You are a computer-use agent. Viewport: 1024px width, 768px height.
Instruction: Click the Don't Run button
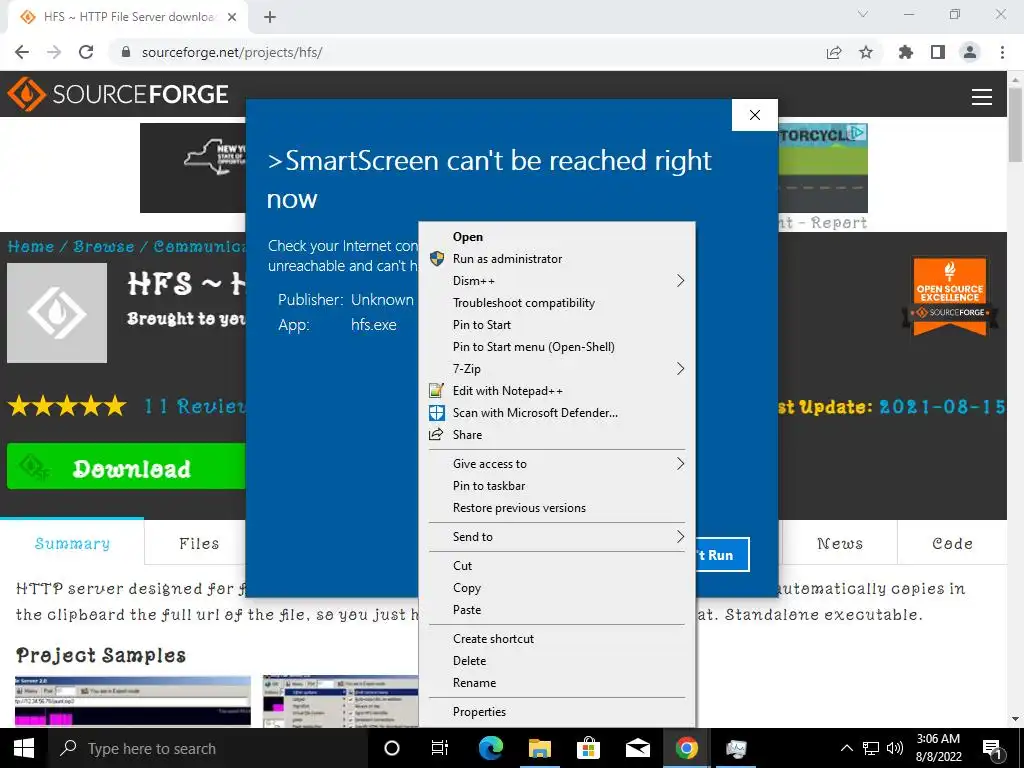coord(720,554)
